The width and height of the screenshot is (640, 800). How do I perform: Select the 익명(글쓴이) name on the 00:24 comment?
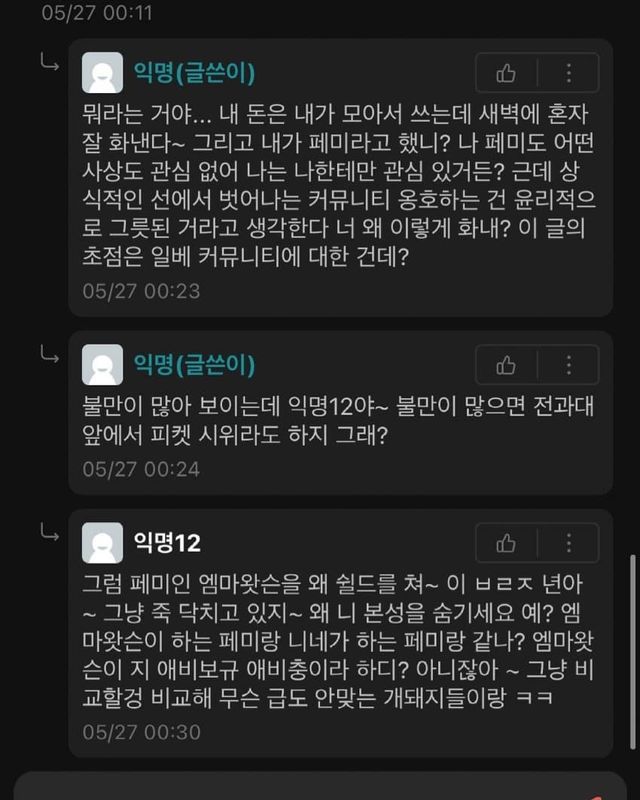pyautogui.click(x=194, y=365)
